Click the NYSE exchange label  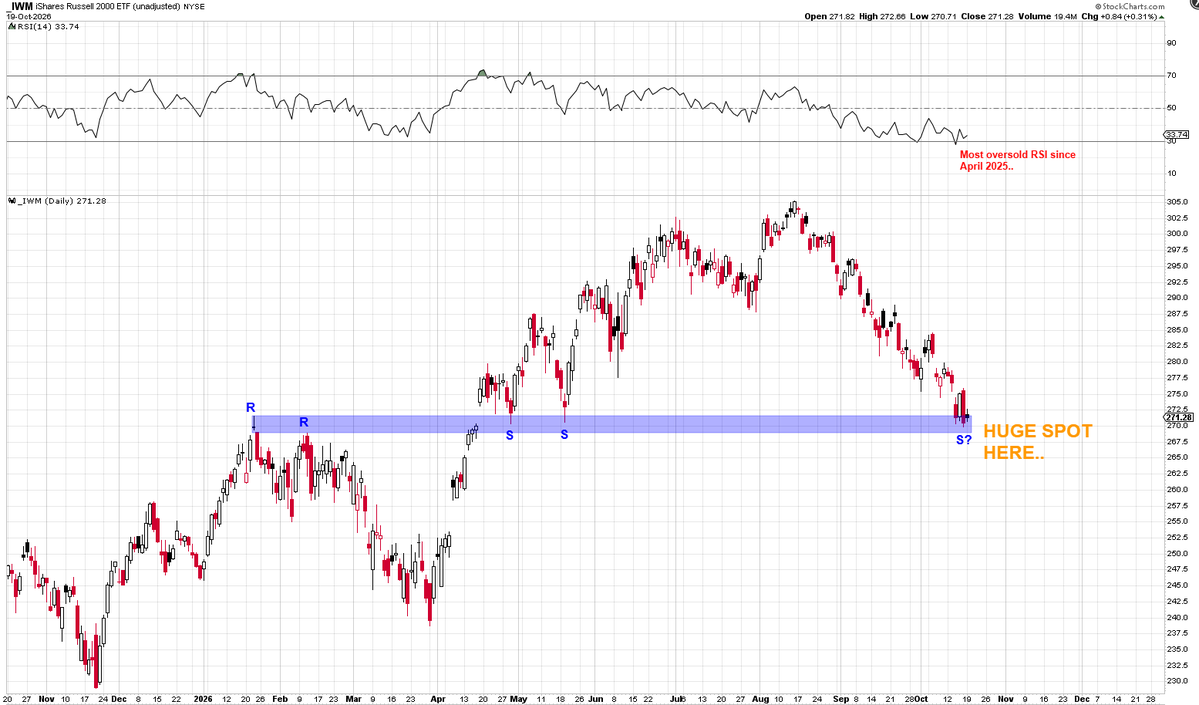[x=194, y=7]
